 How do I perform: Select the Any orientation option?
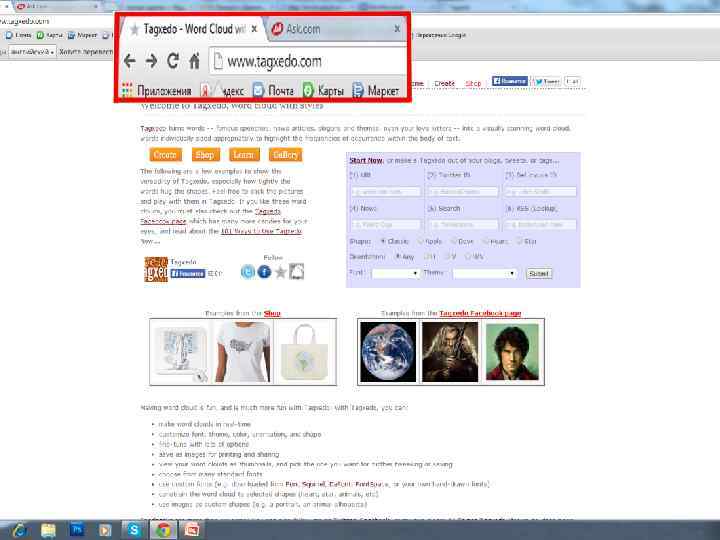point(398,256)
